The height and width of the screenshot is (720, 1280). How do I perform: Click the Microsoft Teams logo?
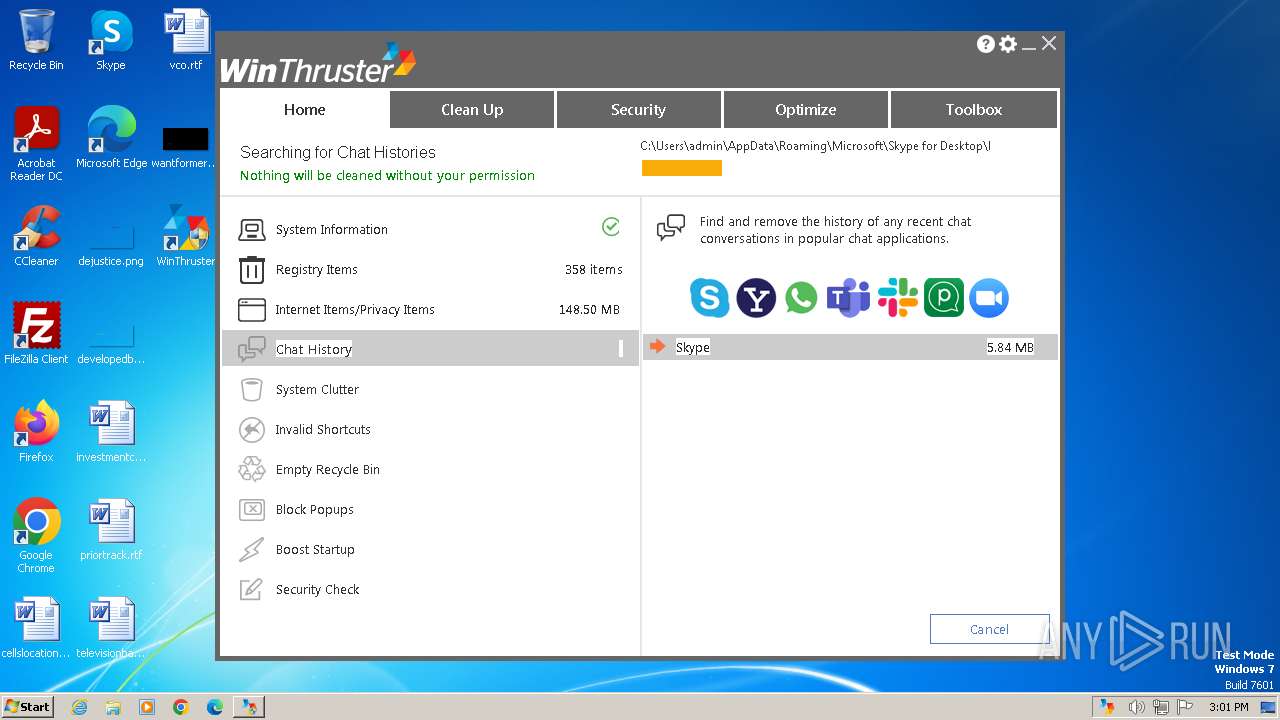[849, 298]
